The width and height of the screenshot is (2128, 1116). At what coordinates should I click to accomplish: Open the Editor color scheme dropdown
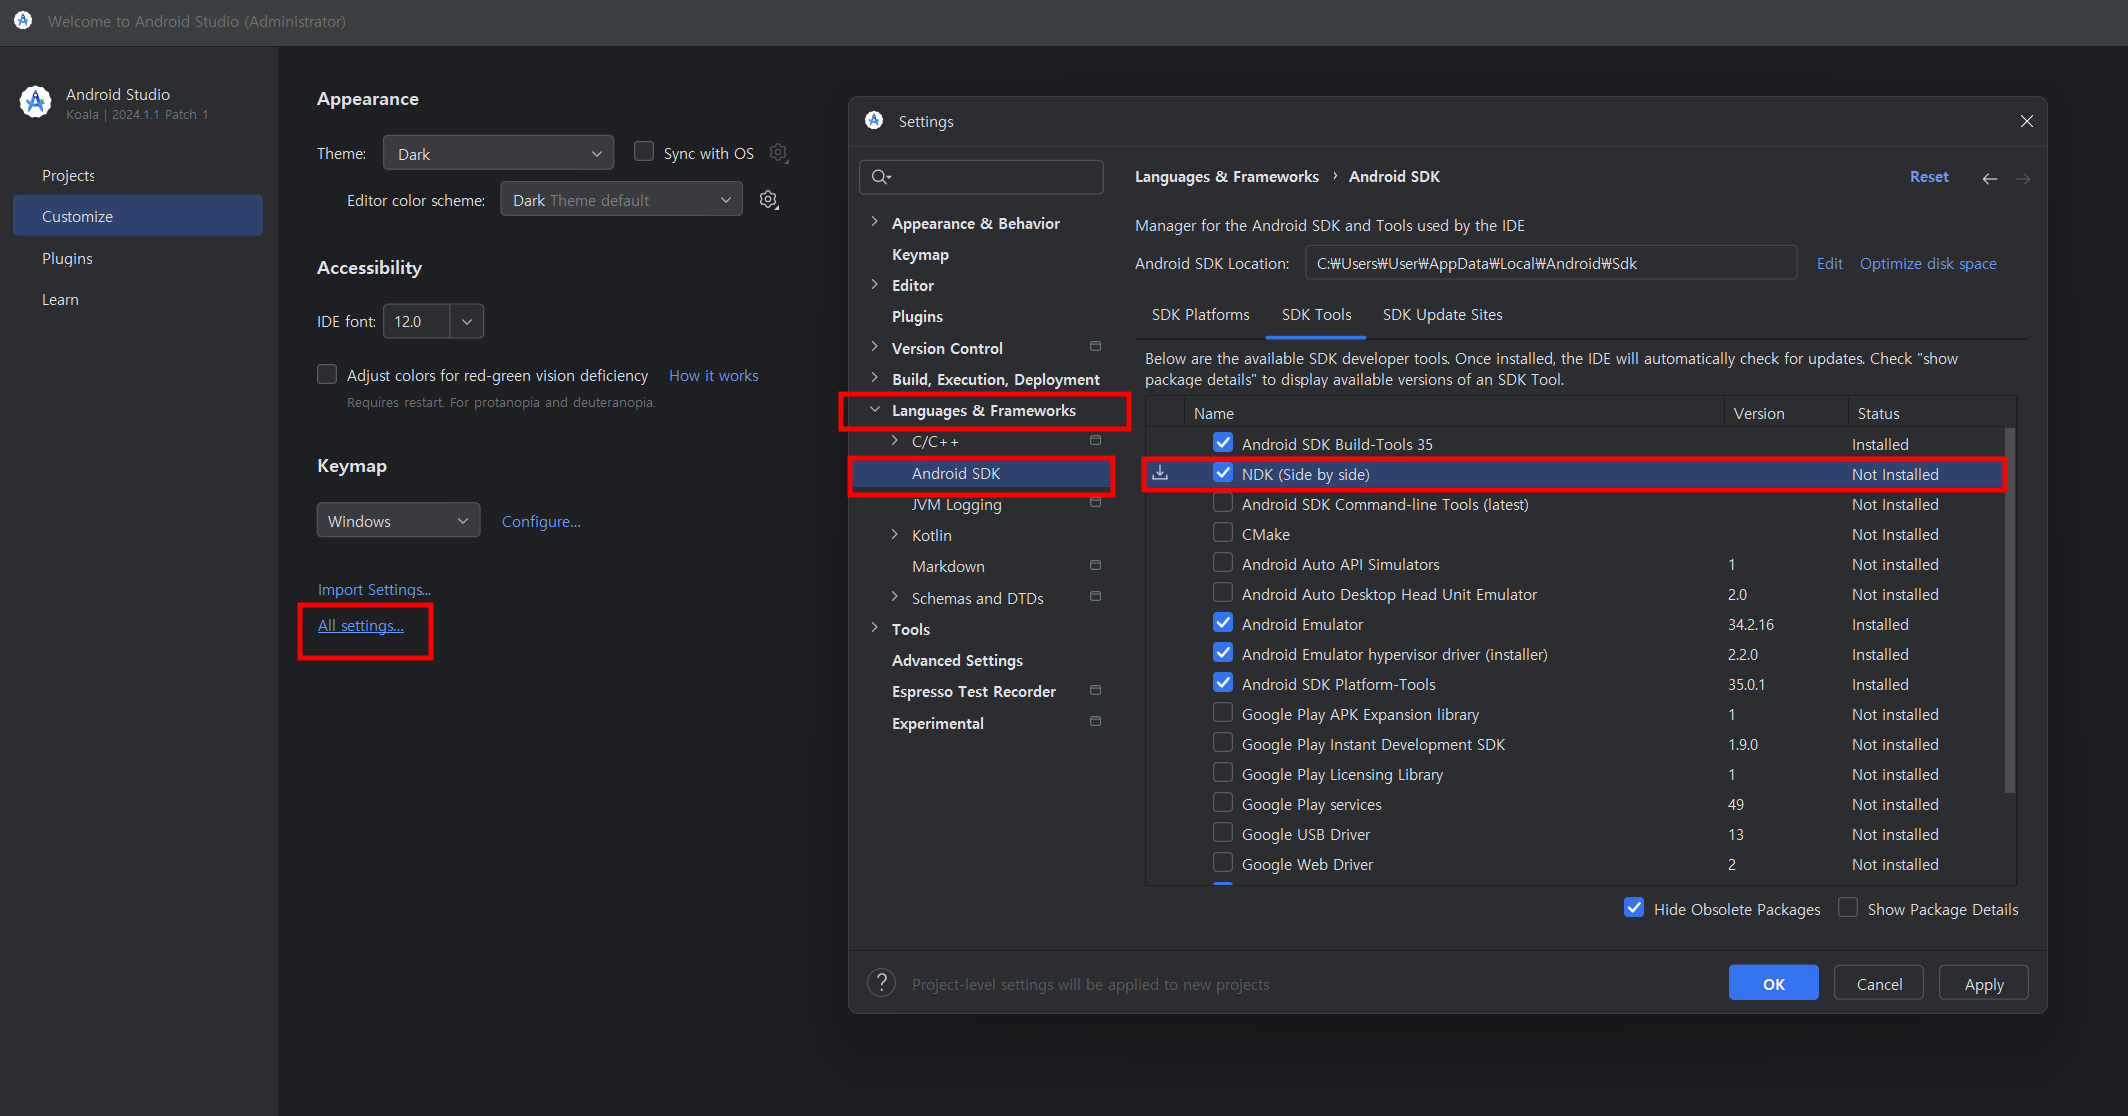click(621, 200)
